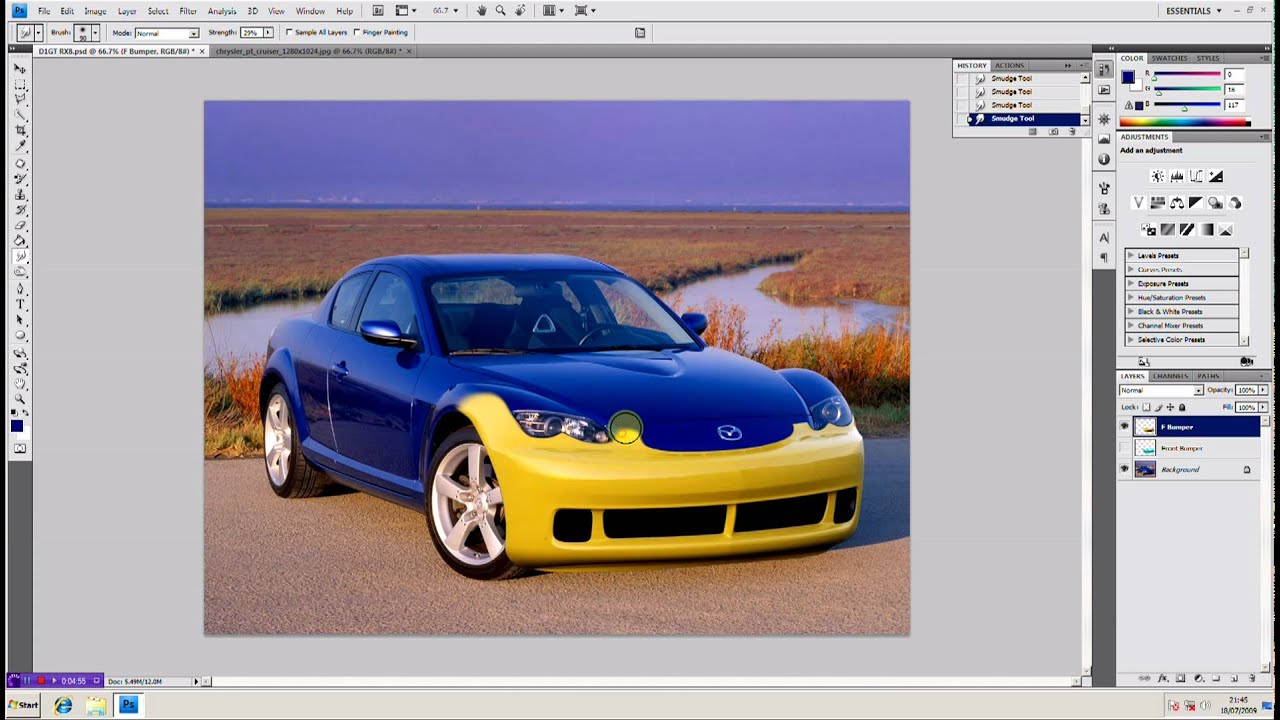Select the Horizontal Type tool

tap(20, 303)
